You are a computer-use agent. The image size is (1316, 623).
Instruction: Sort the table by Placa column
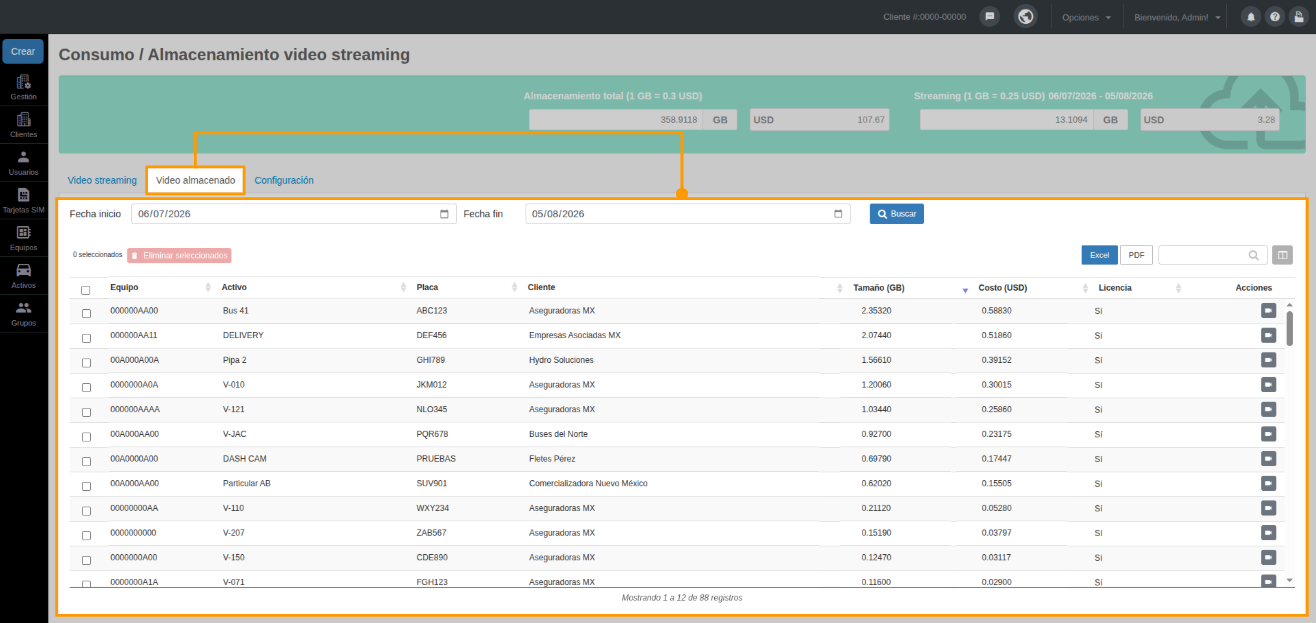[465, 288]
